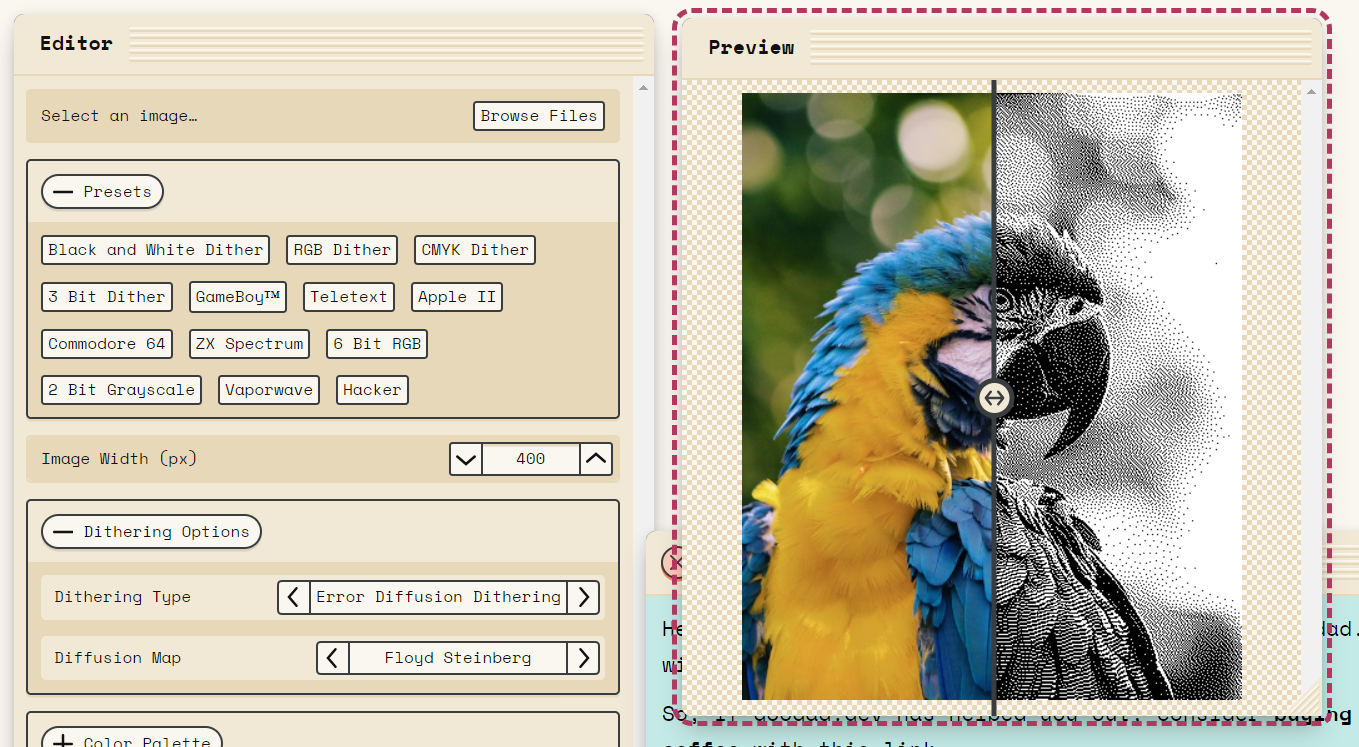
Task: Previous Diffusion Map left arrow
Action: (x=333, y=658)
